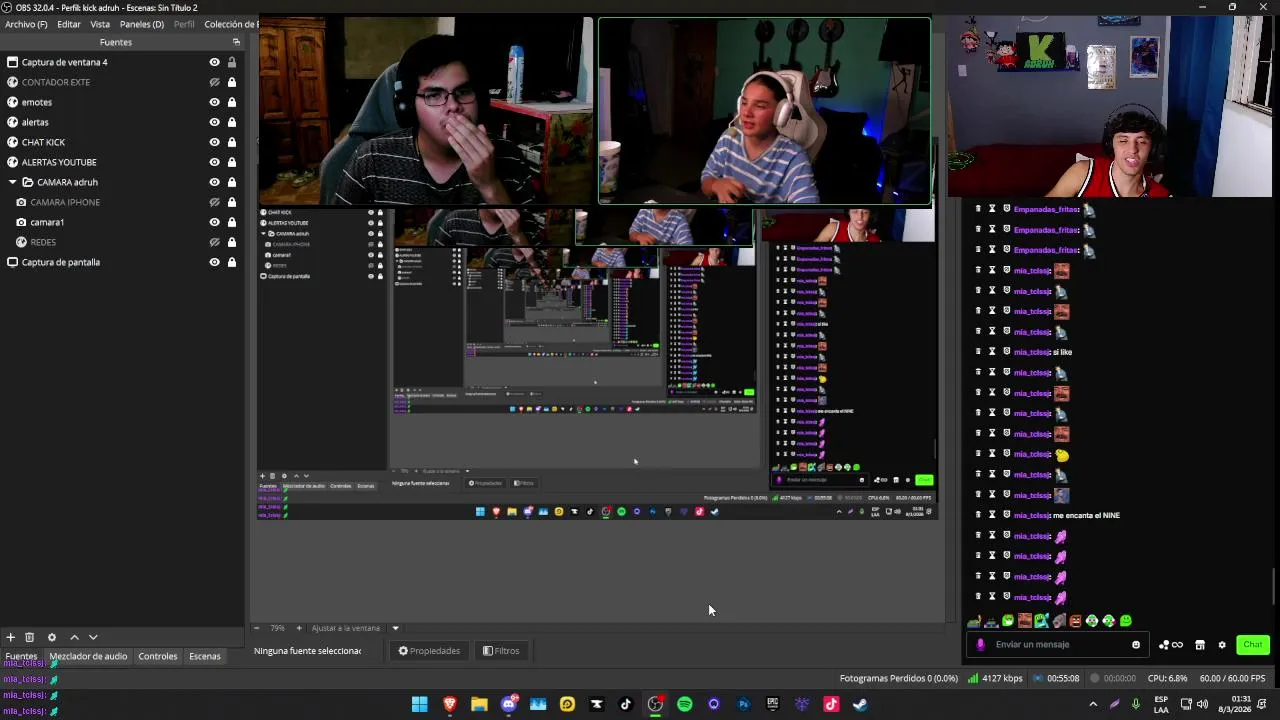Move the source up with the up arrow
The width and height of the screenshot is (1280, 720).
(x=74, y=637)
